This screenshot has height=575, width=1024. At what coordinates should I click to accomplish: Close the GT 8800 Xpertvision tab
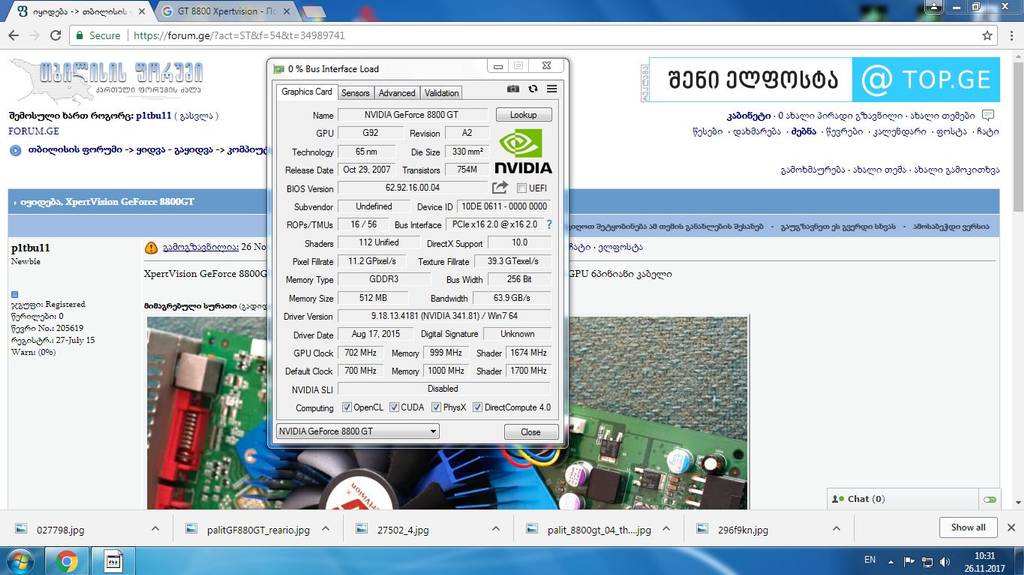(x=287, y=12)
